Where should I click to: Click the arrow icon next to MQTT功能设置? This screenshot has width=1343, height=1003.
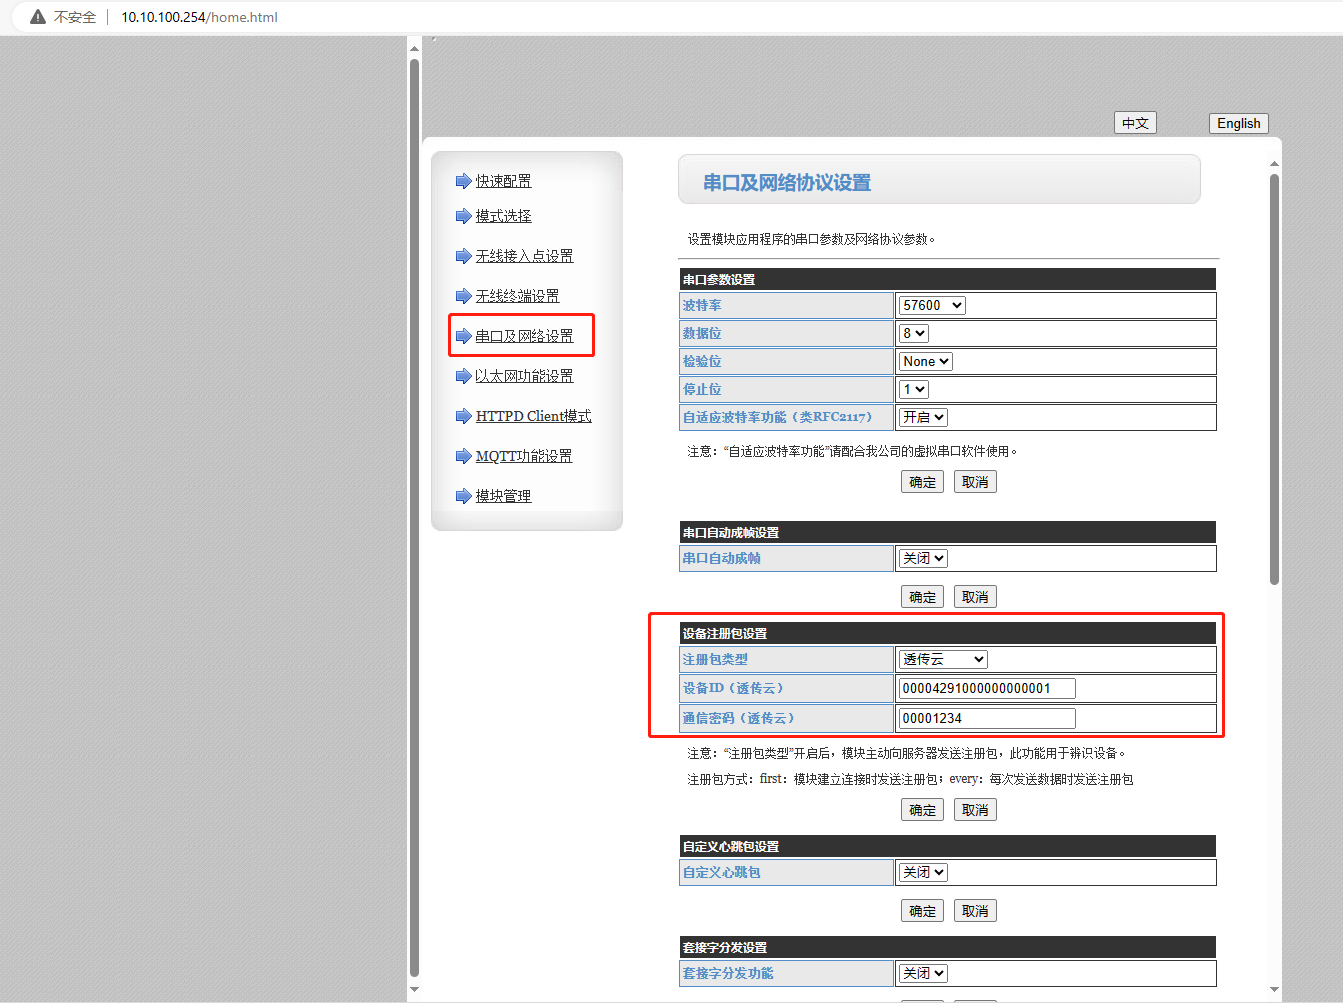pyautogui.click(x=463, y=456)
